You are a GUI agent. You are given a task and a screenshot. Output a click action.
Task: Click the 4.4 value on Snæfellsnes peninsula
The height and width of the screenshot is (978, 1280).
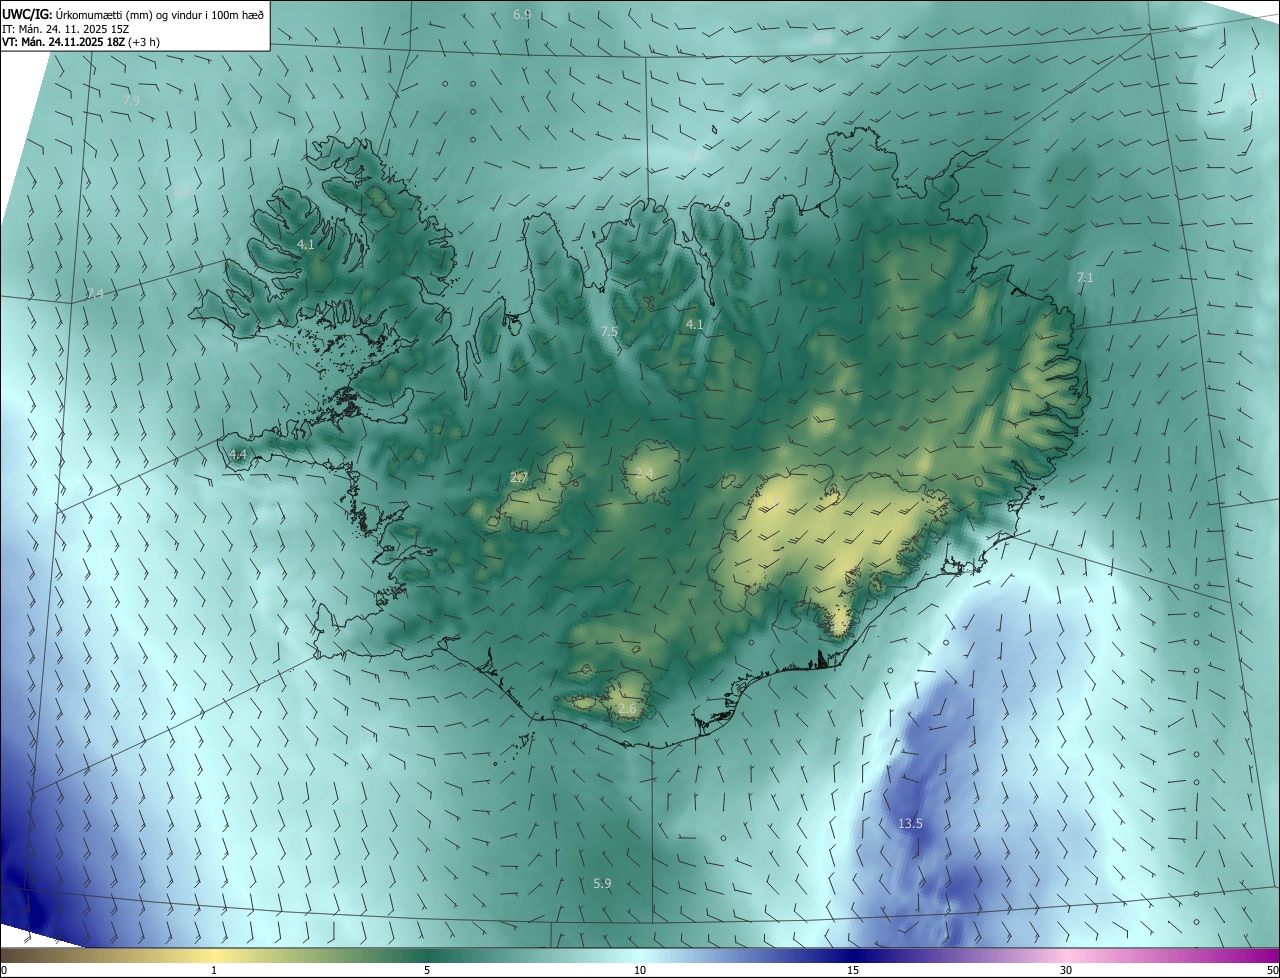pos(237,454)
